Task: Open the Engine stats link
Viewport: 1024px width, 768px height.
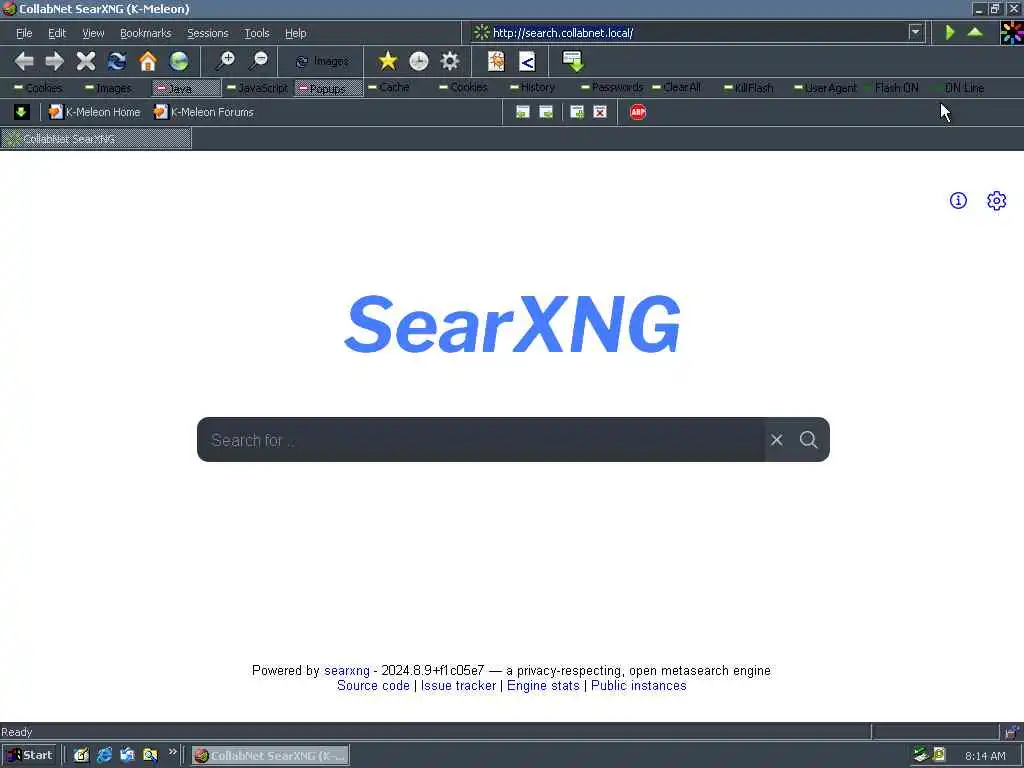Action: (543, 686)
